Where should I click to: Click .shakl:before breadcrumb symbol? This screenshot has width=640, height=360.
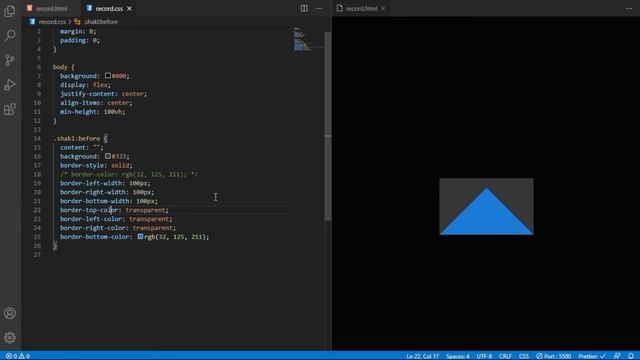tap(101, 22)
